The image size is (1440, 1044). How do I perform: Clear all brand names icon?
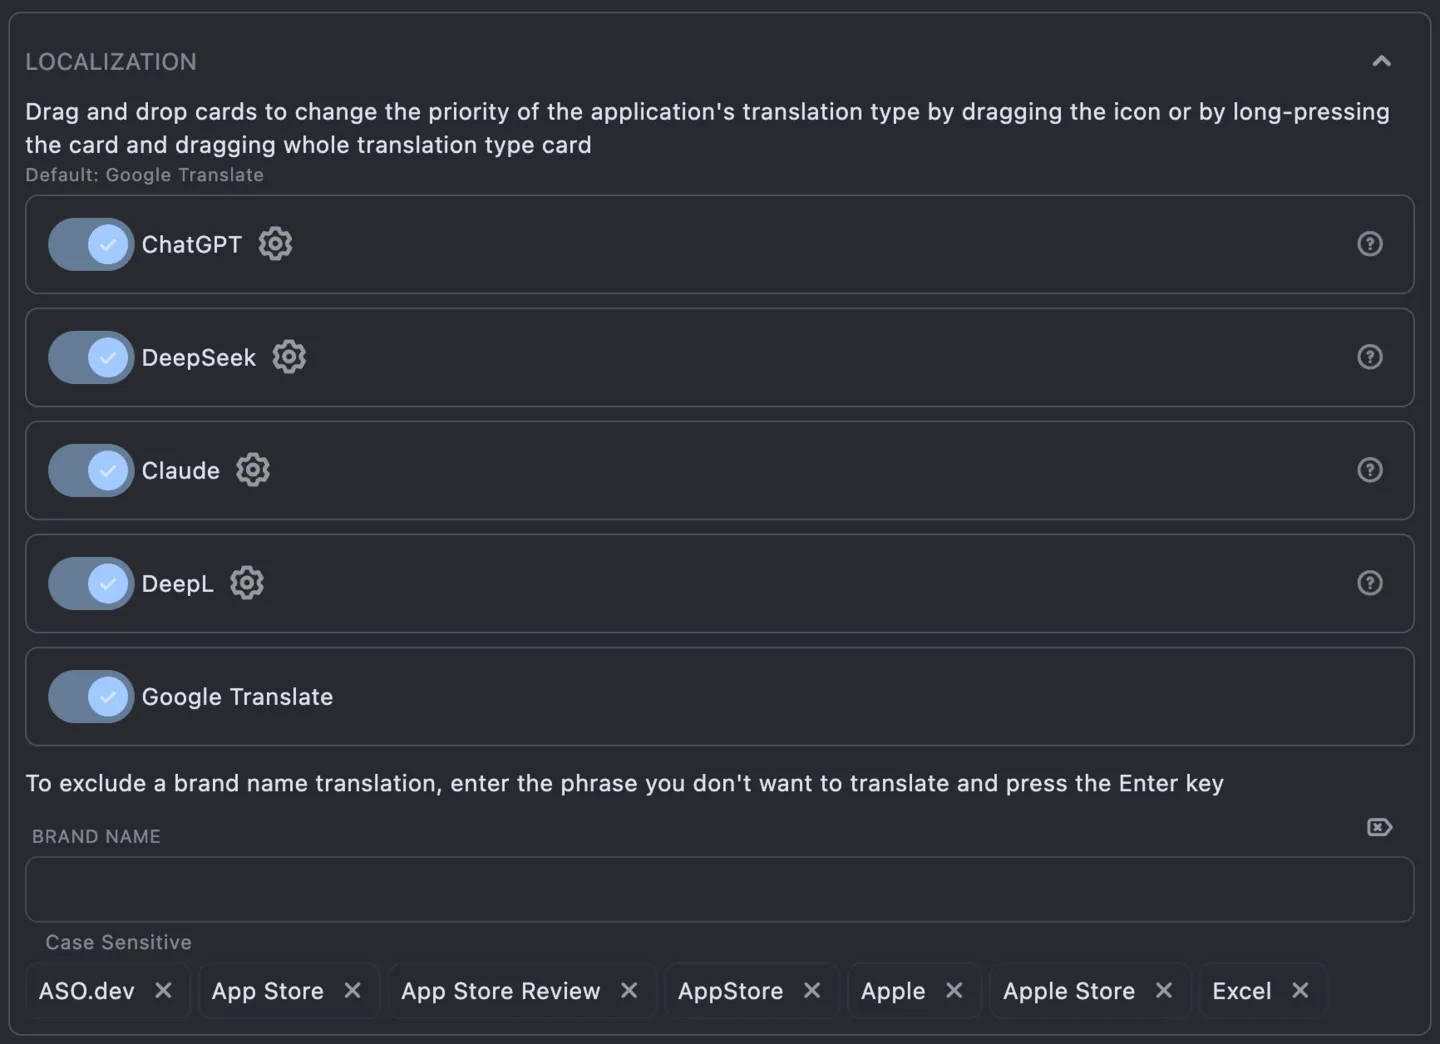1379,827
